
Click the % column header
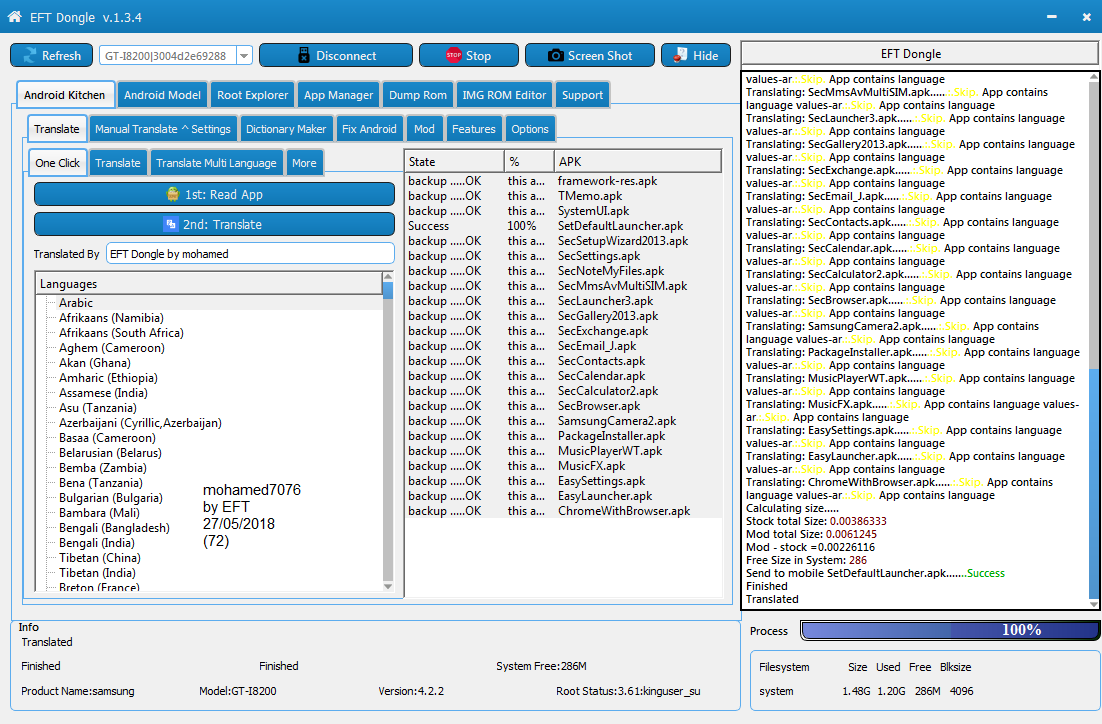tap(529, 162)
